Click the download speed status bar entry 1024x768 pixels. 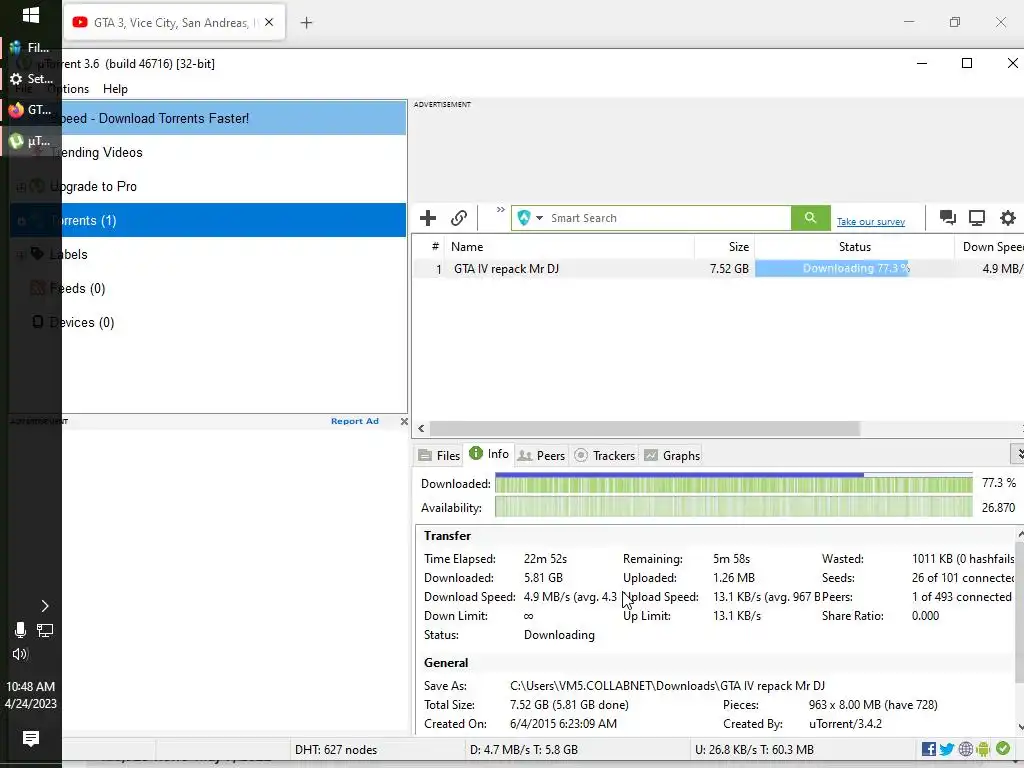click(x=524, y=750)
